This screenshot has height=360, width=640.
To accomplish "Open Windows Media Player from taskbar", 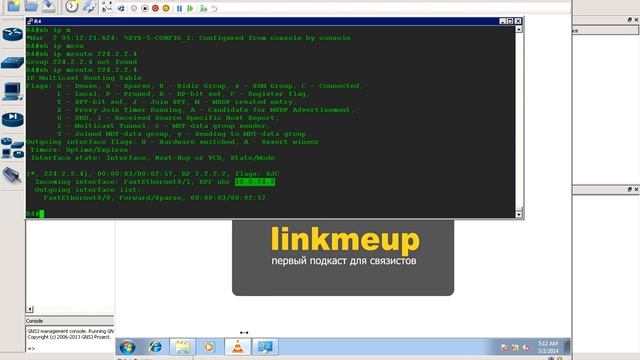I will tap(209, 347).
